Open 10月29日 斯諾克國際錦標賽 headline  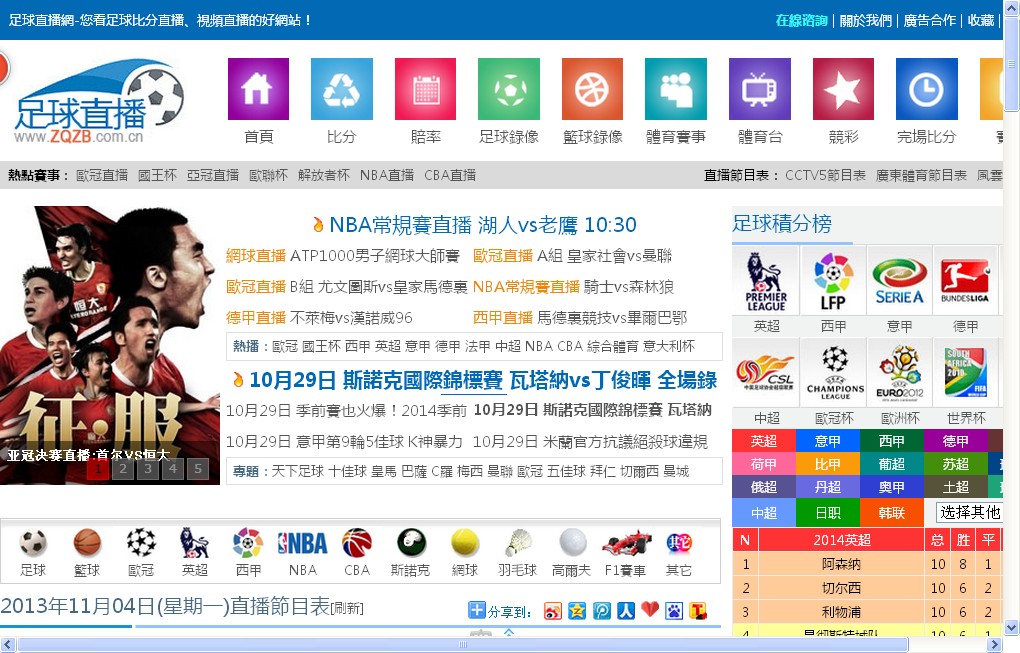[x=483, y=380]
